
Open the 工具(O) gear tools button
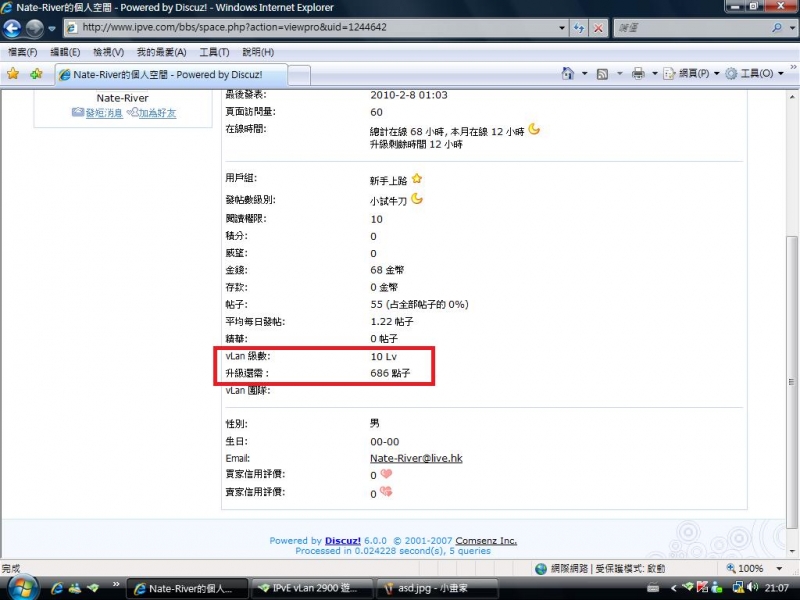(x=749, y=74)
